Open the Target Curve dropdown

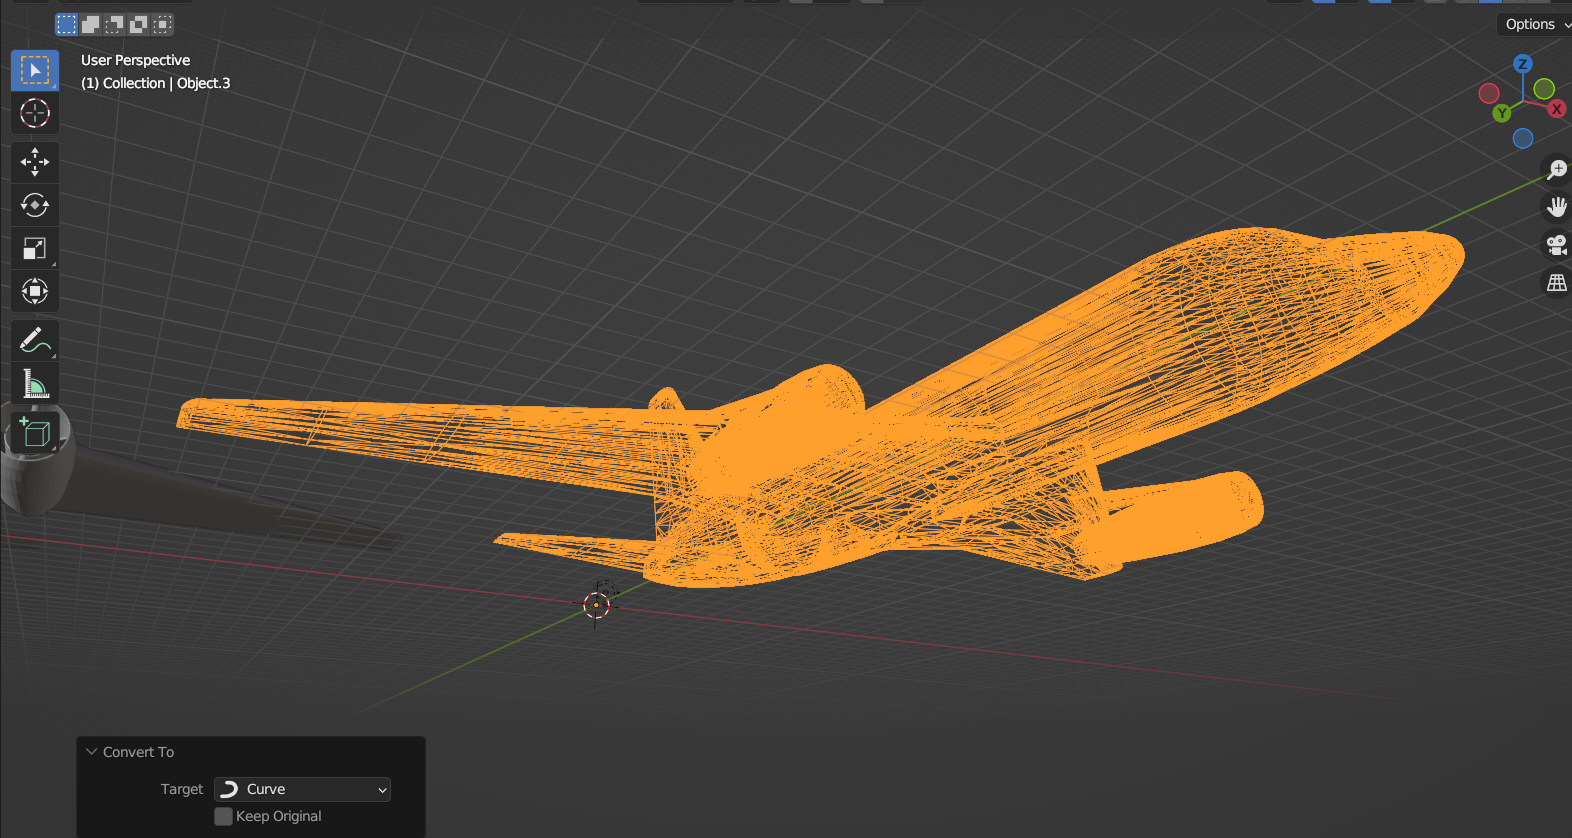tap(302, 789)
